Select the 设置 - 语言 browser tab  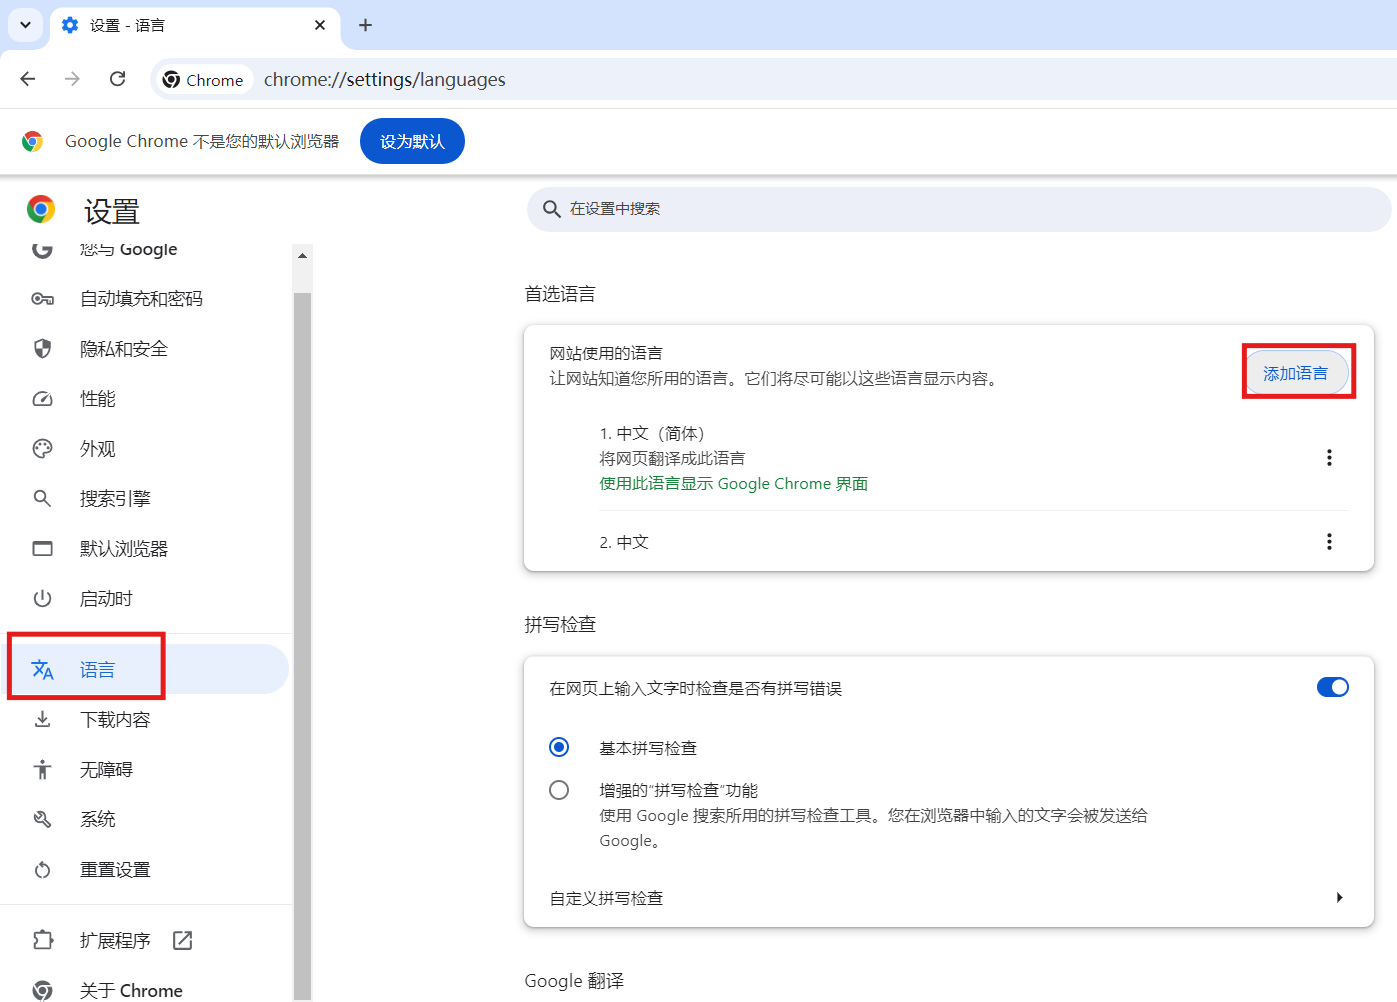[x=194, y=25]
